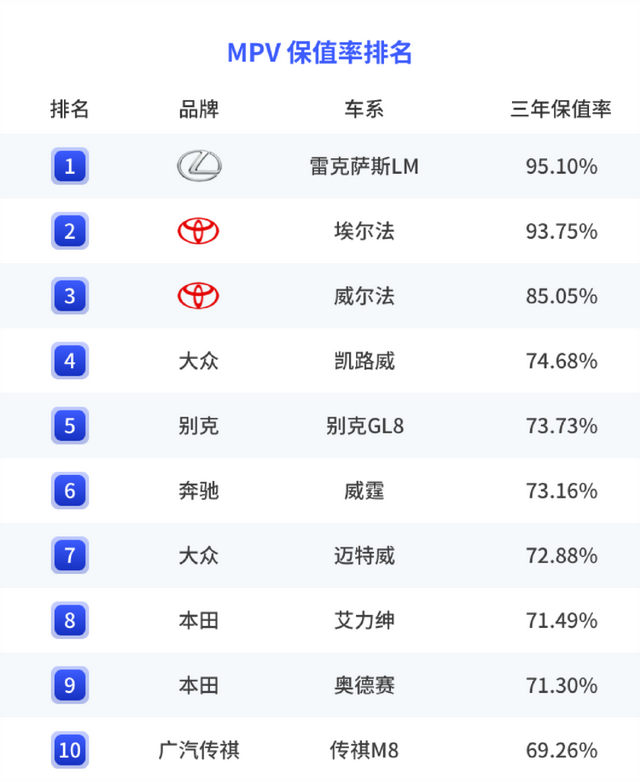
Task: Click the 三年保值率 column header
Action: (x=561, y=109)
